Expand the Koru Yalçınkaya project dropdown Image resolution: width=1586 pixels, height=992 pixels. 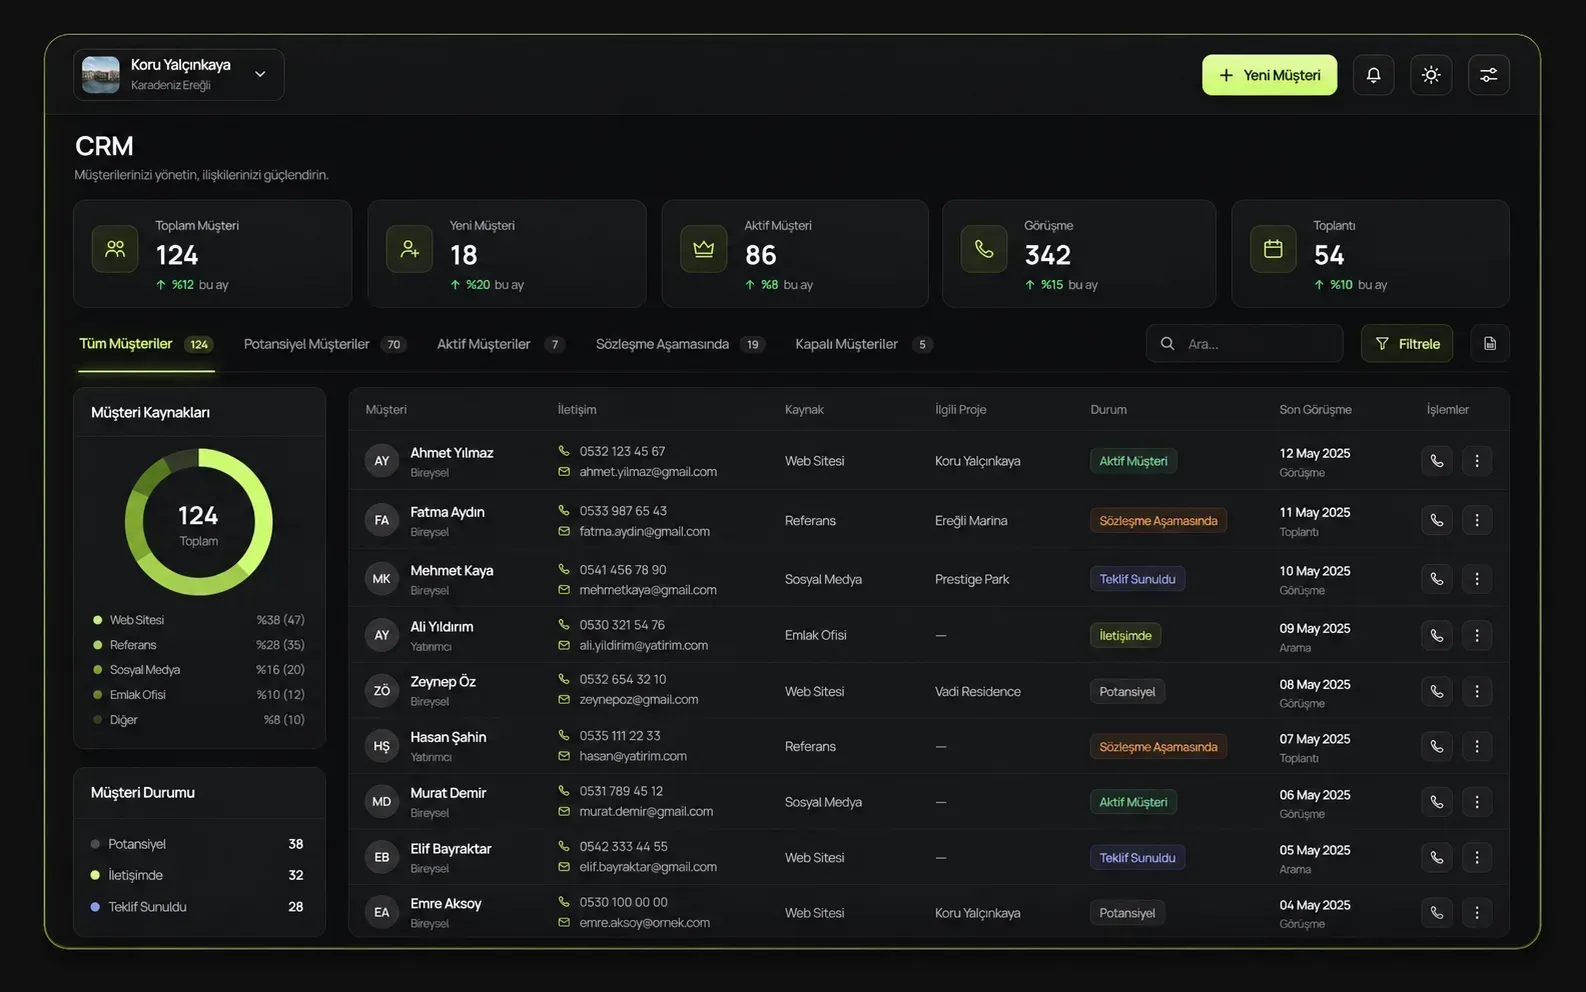[x=179, y=75]
